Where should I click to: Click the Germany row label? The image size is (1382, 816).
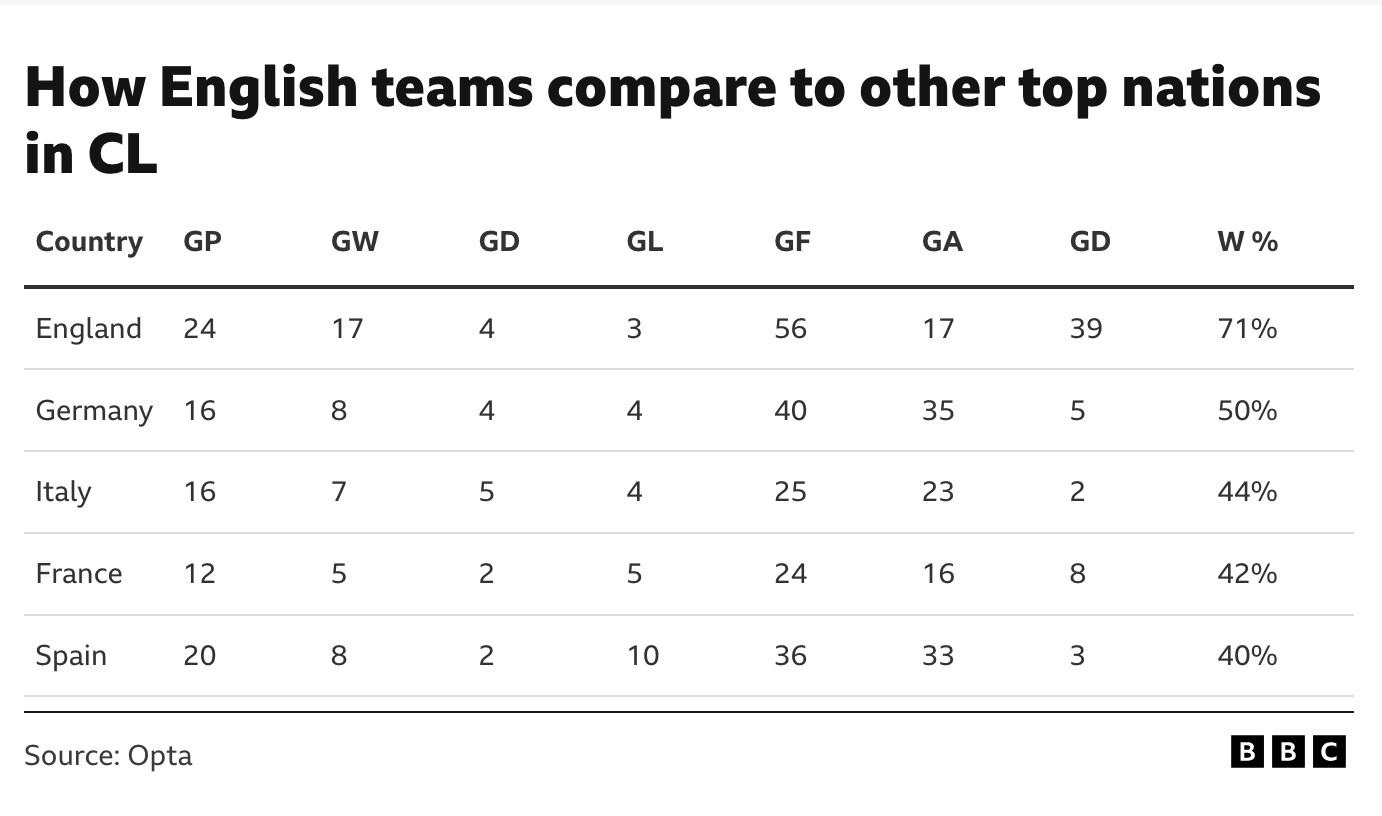click(x=94, y=411)
